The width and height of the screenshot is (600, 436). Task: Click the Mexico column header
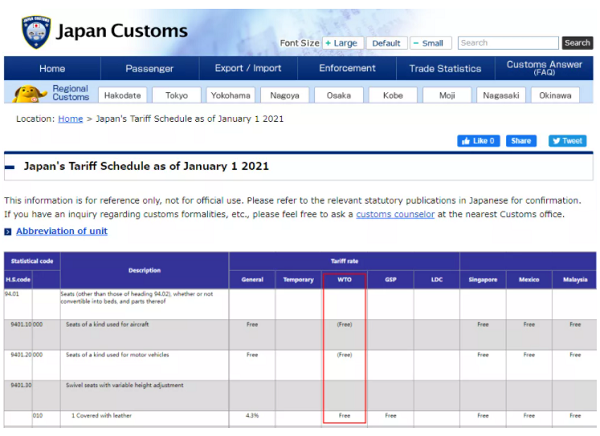pyautogui.click(x=529, y=280)
